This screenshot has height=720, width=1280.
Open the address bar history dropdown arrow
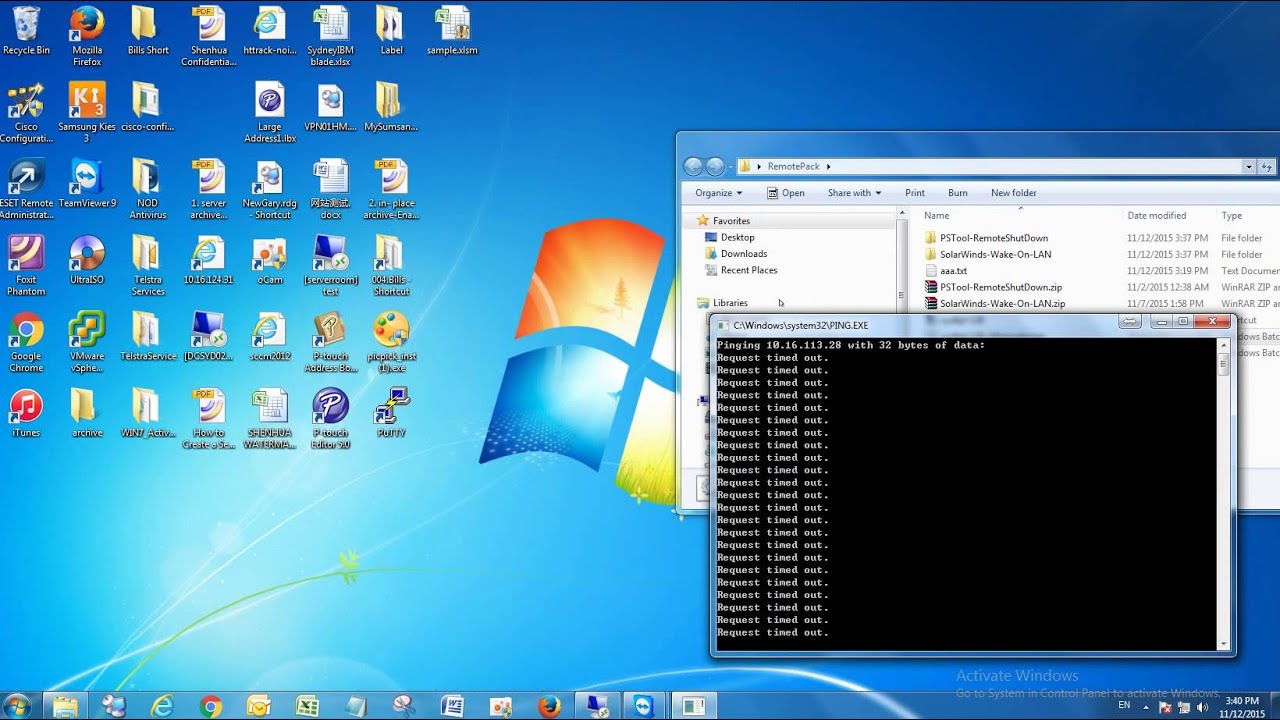[1248, 166]
